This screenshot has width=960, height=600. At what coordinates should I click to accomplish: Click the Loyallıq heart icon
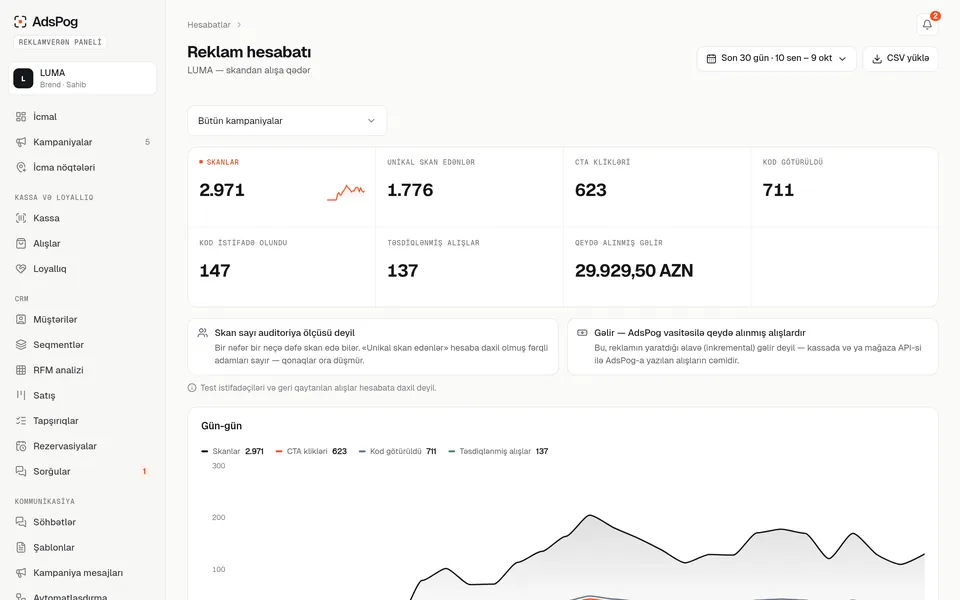pos(21,269)
